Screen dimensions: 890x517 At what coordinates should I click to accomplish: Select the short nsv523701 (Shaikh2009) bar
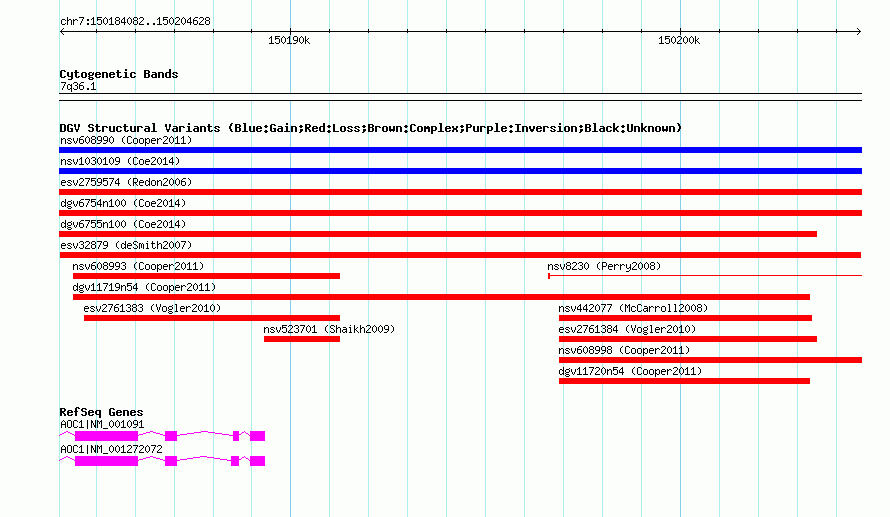click(302, 339)
